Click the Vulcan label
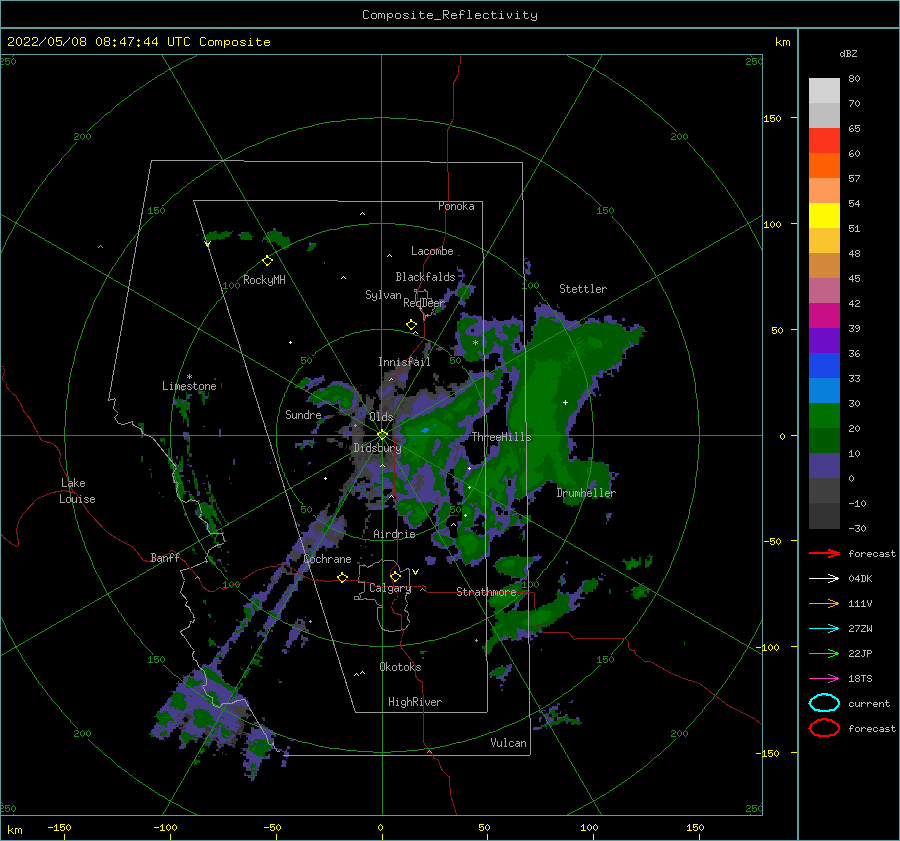Screen dimensions: 900x841 pyautogui.click(x=508, y=743)
